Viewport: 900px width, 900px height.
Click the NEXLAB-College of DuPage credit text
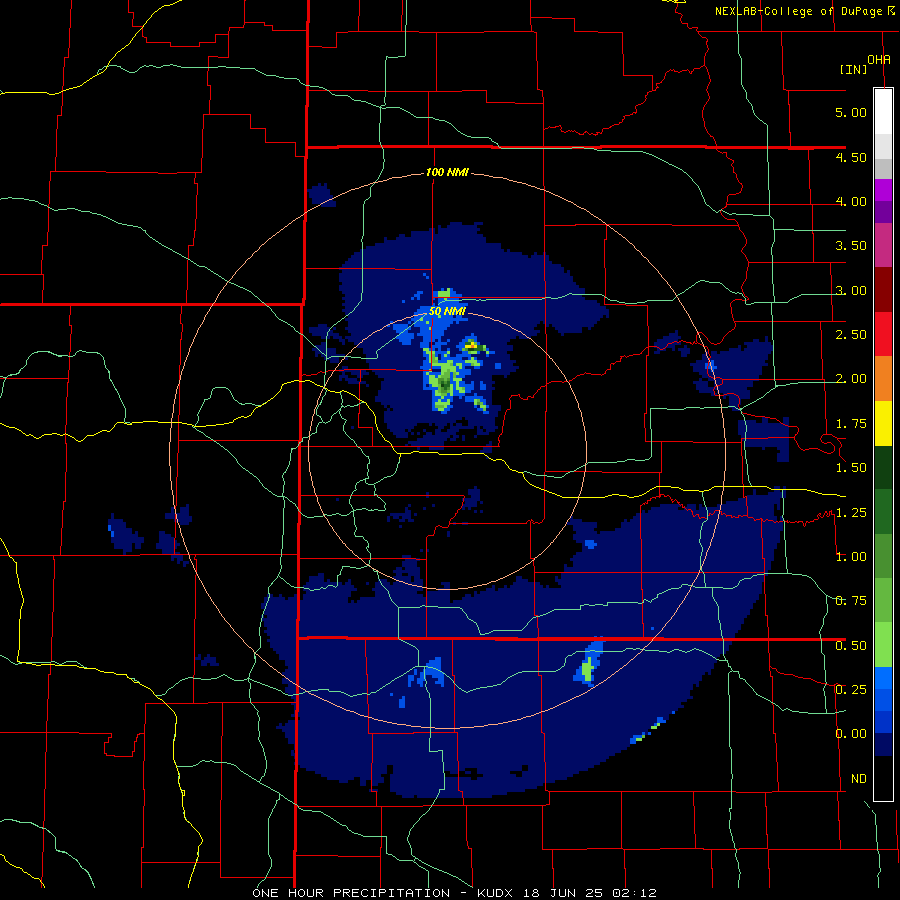point(804,11)
